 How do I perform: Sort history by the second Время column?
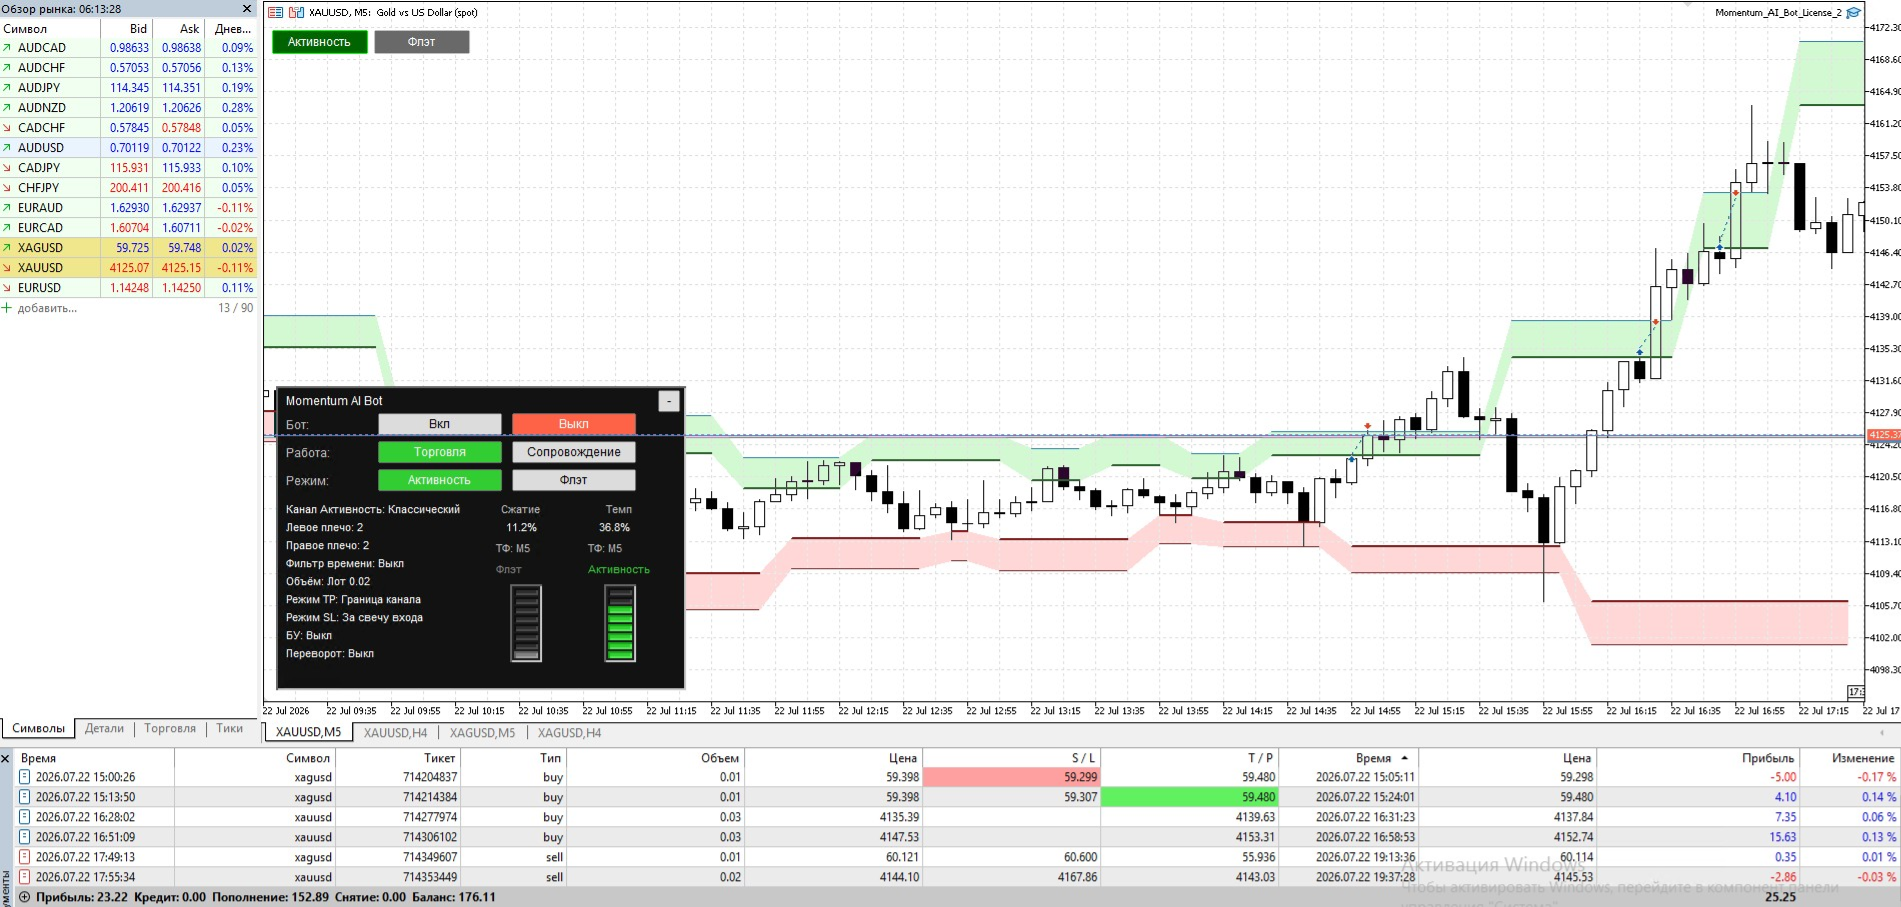[1348, 758]
